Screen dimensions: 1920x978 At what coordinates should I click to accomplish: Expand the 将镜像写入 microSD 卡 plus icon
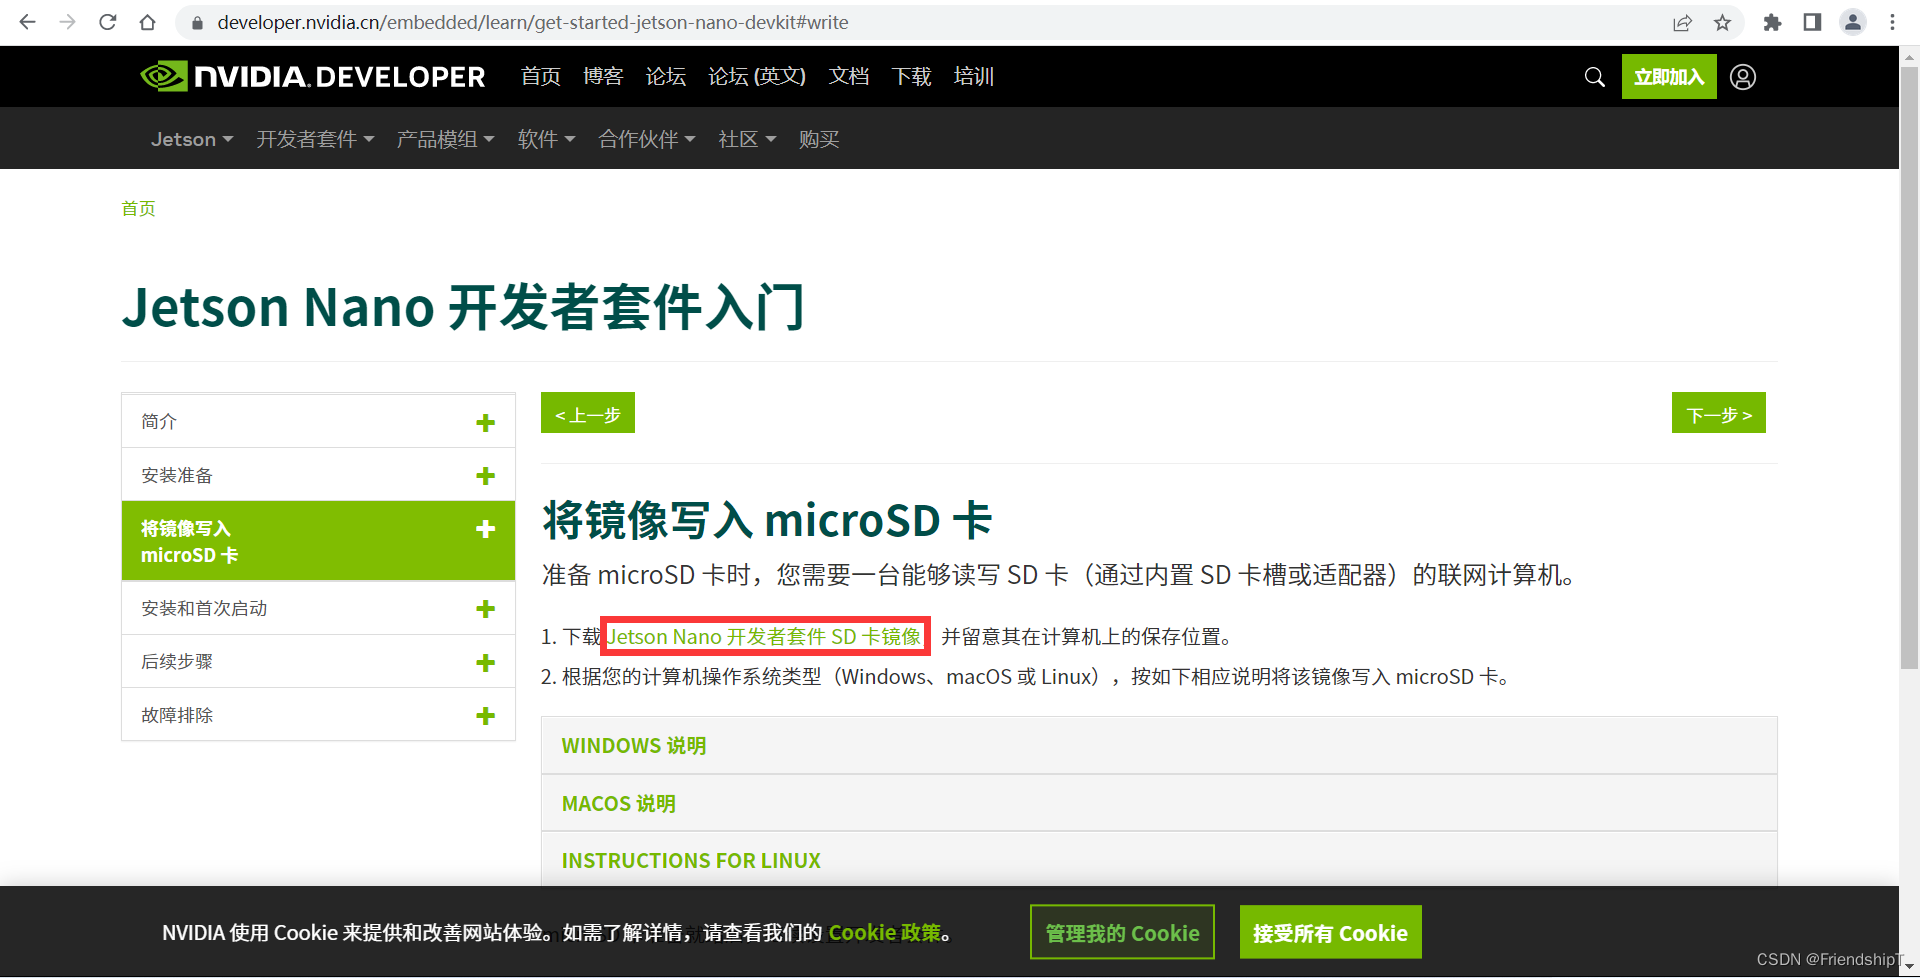pyautogui.click(x=485, y=528)
